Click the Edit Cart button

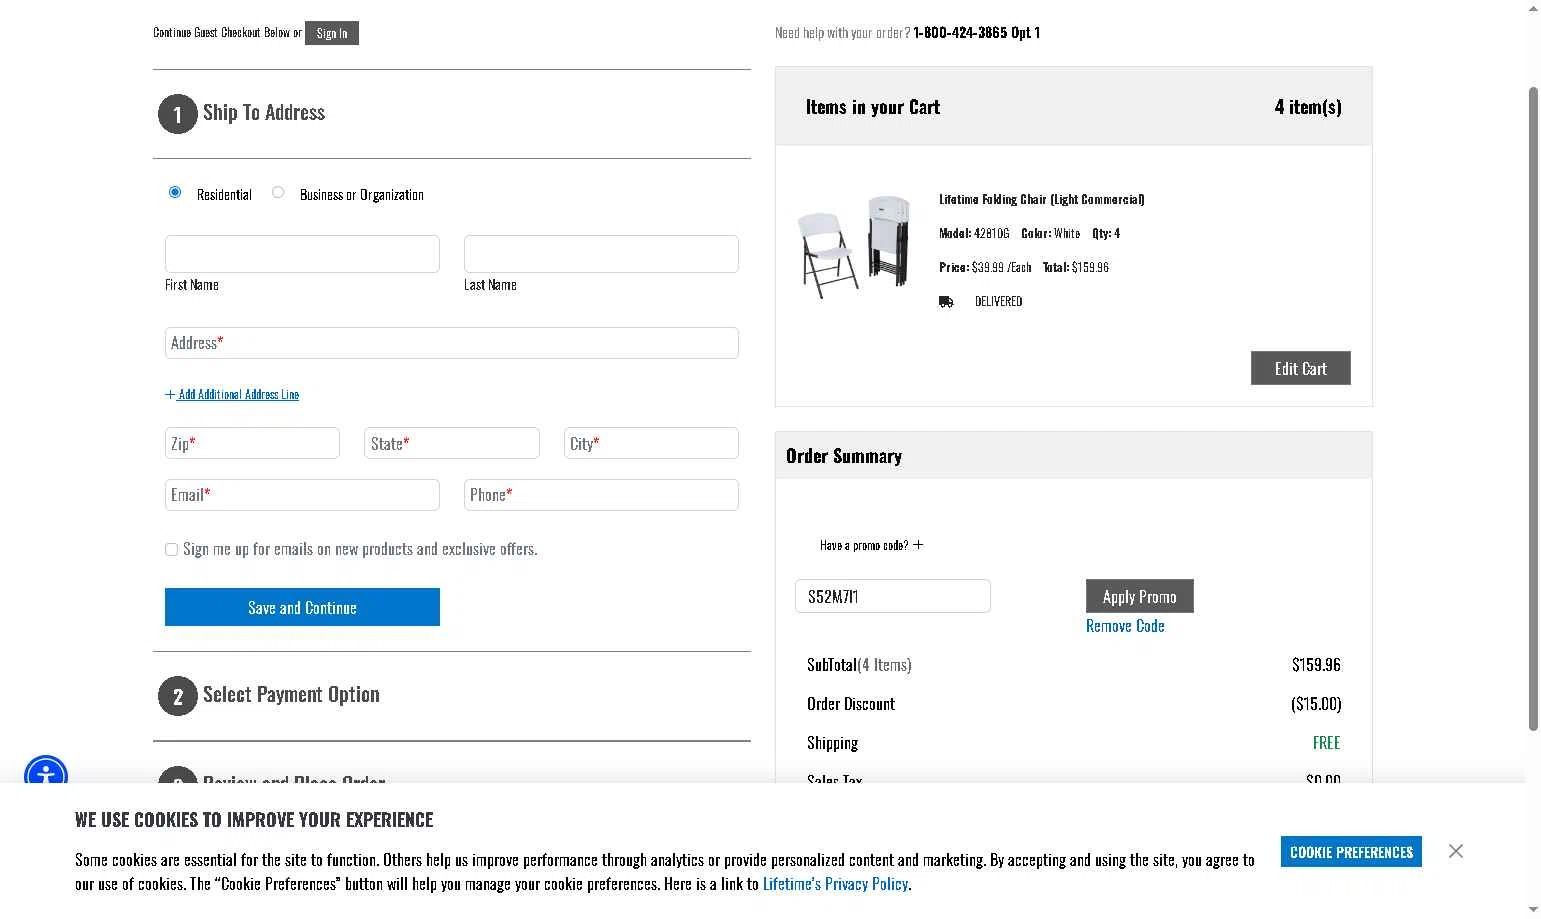[1300, 368]
